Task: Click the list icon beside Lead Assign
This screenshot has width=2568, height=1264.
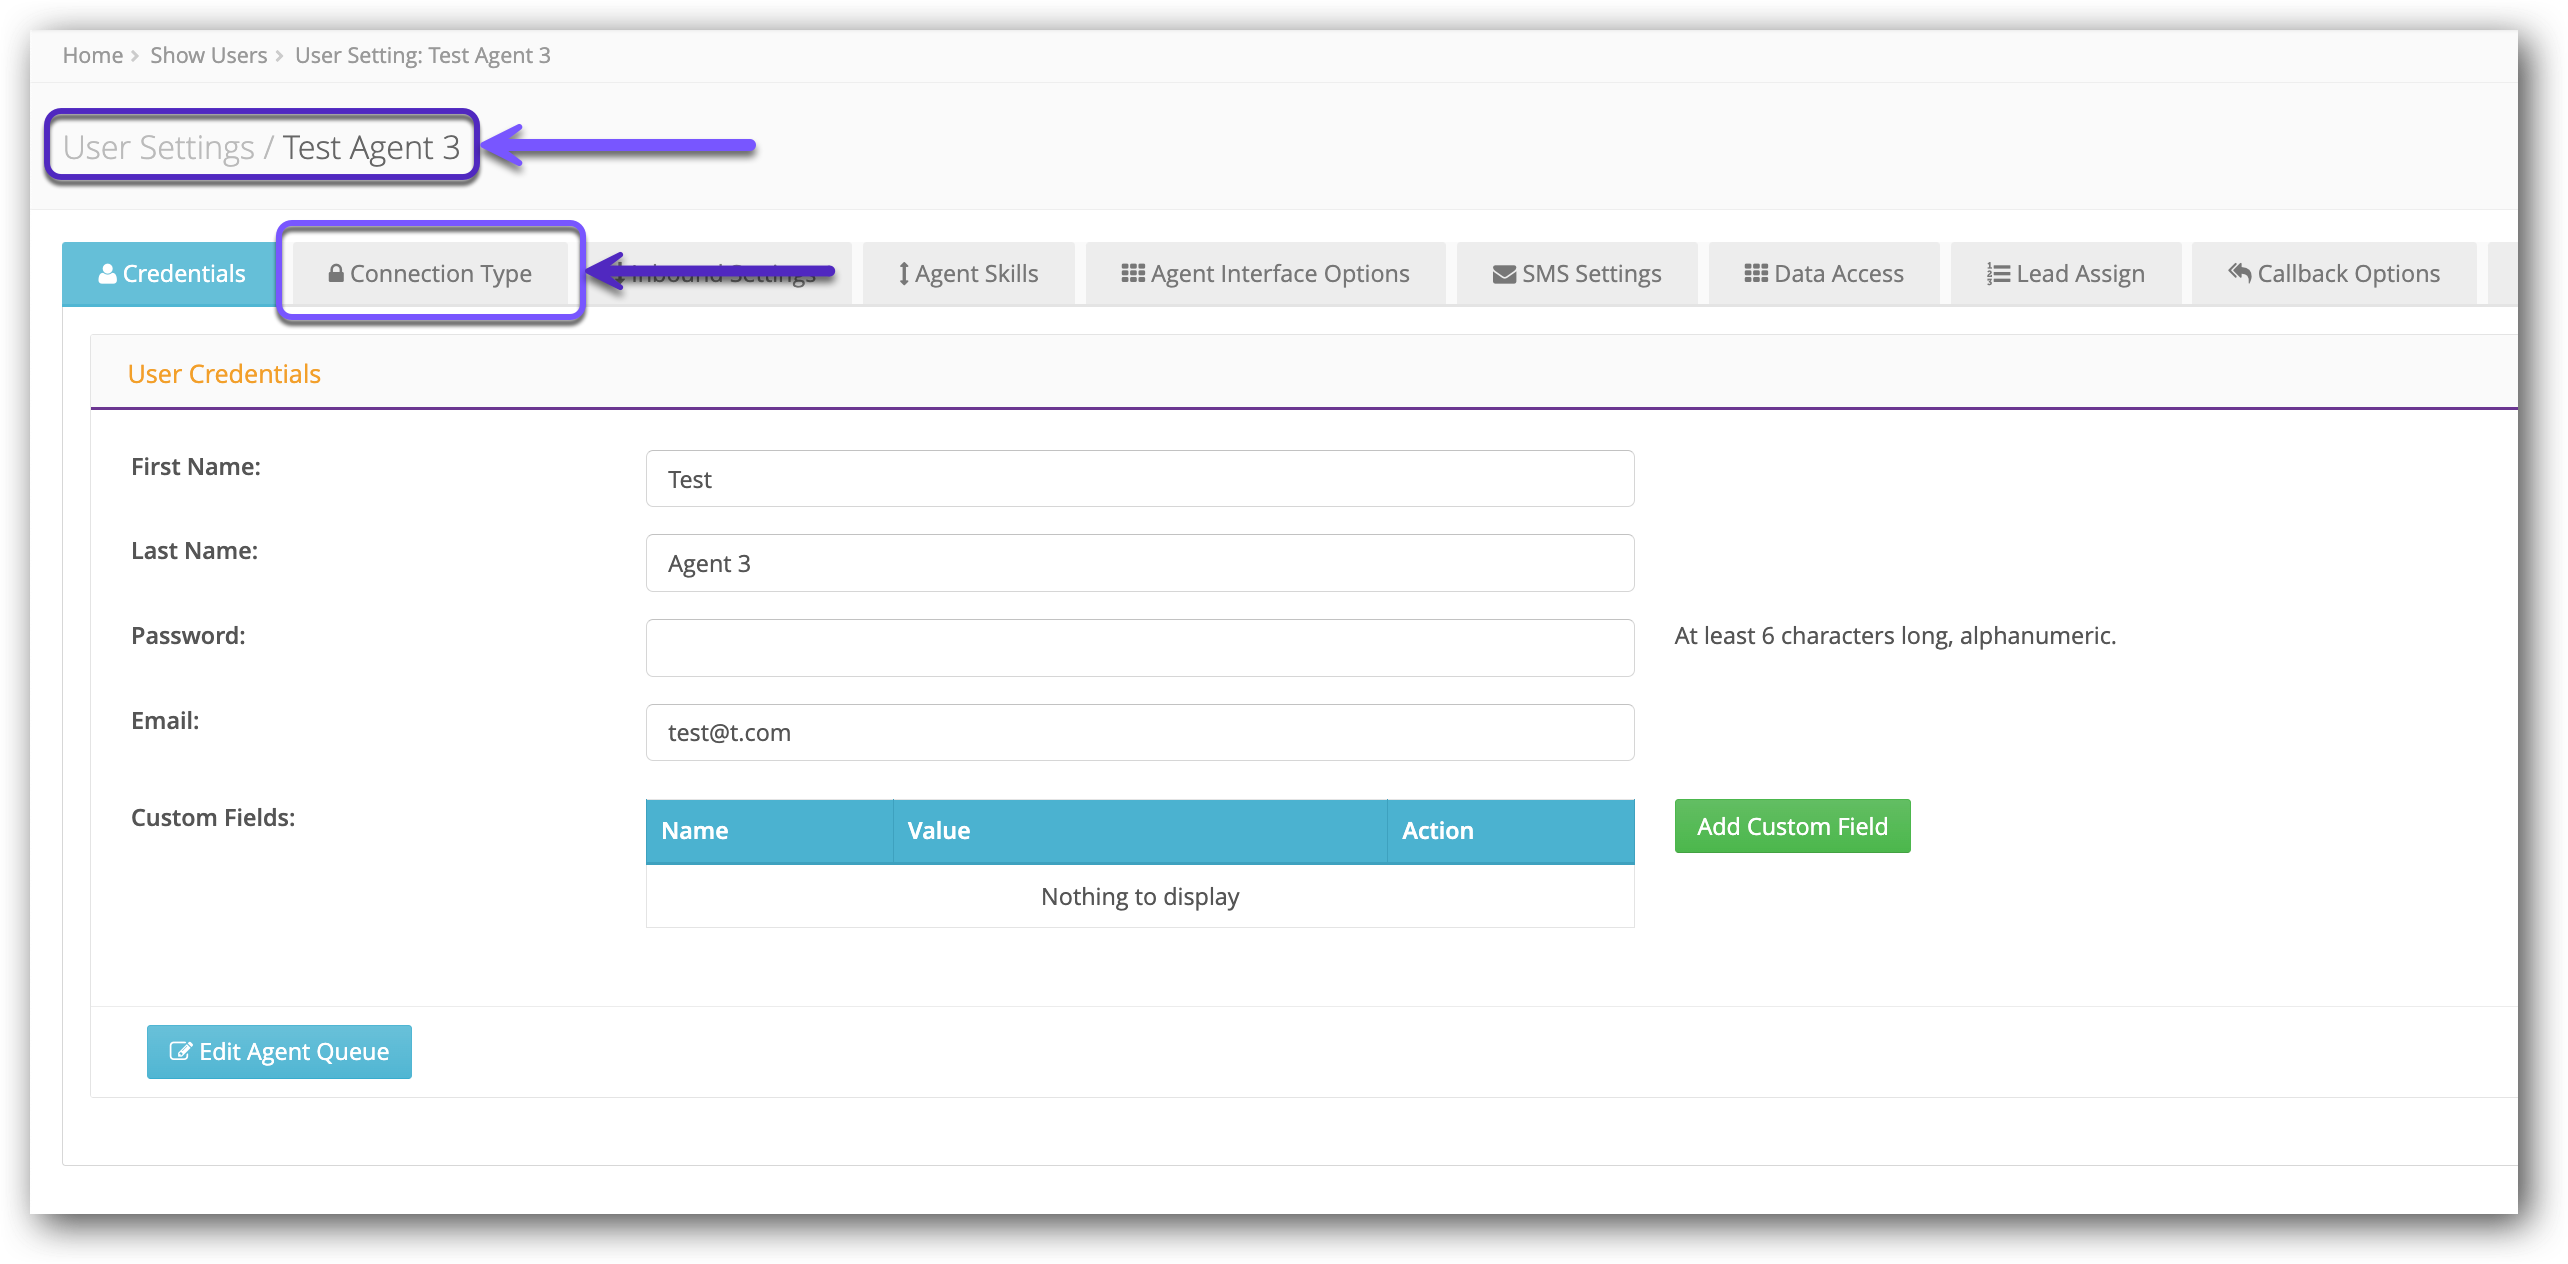Action: click(x=1997, y=274)
